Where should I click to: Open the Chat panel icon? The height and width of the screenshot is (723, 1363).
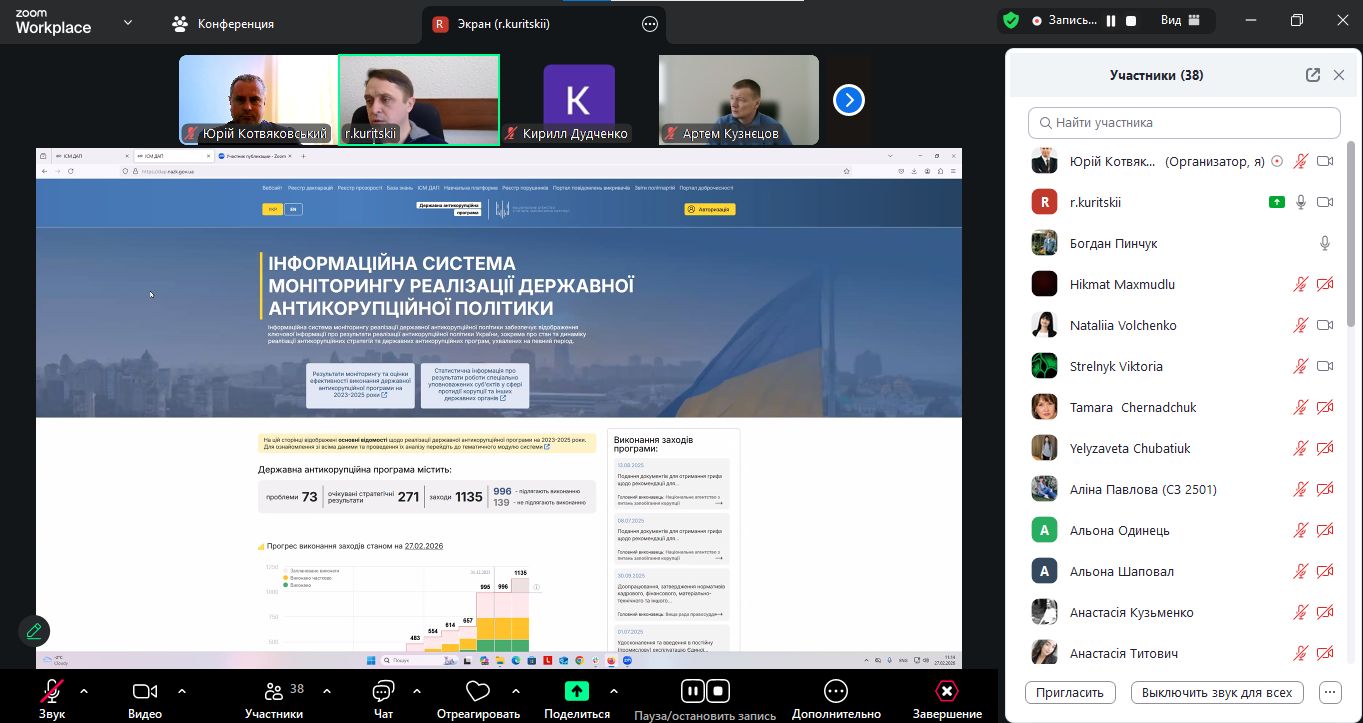click(x=383, y=692)
